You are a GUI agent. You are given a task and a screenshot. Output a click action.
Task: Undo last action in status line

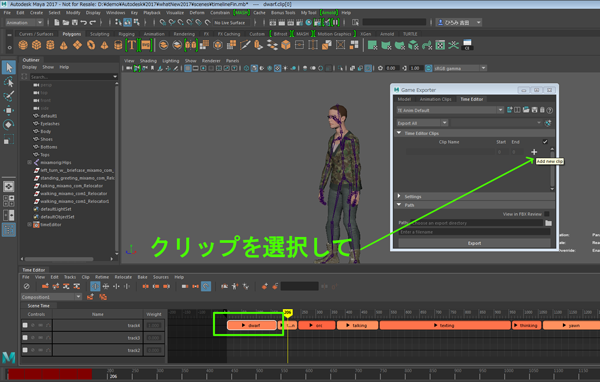tap(83, 23)
